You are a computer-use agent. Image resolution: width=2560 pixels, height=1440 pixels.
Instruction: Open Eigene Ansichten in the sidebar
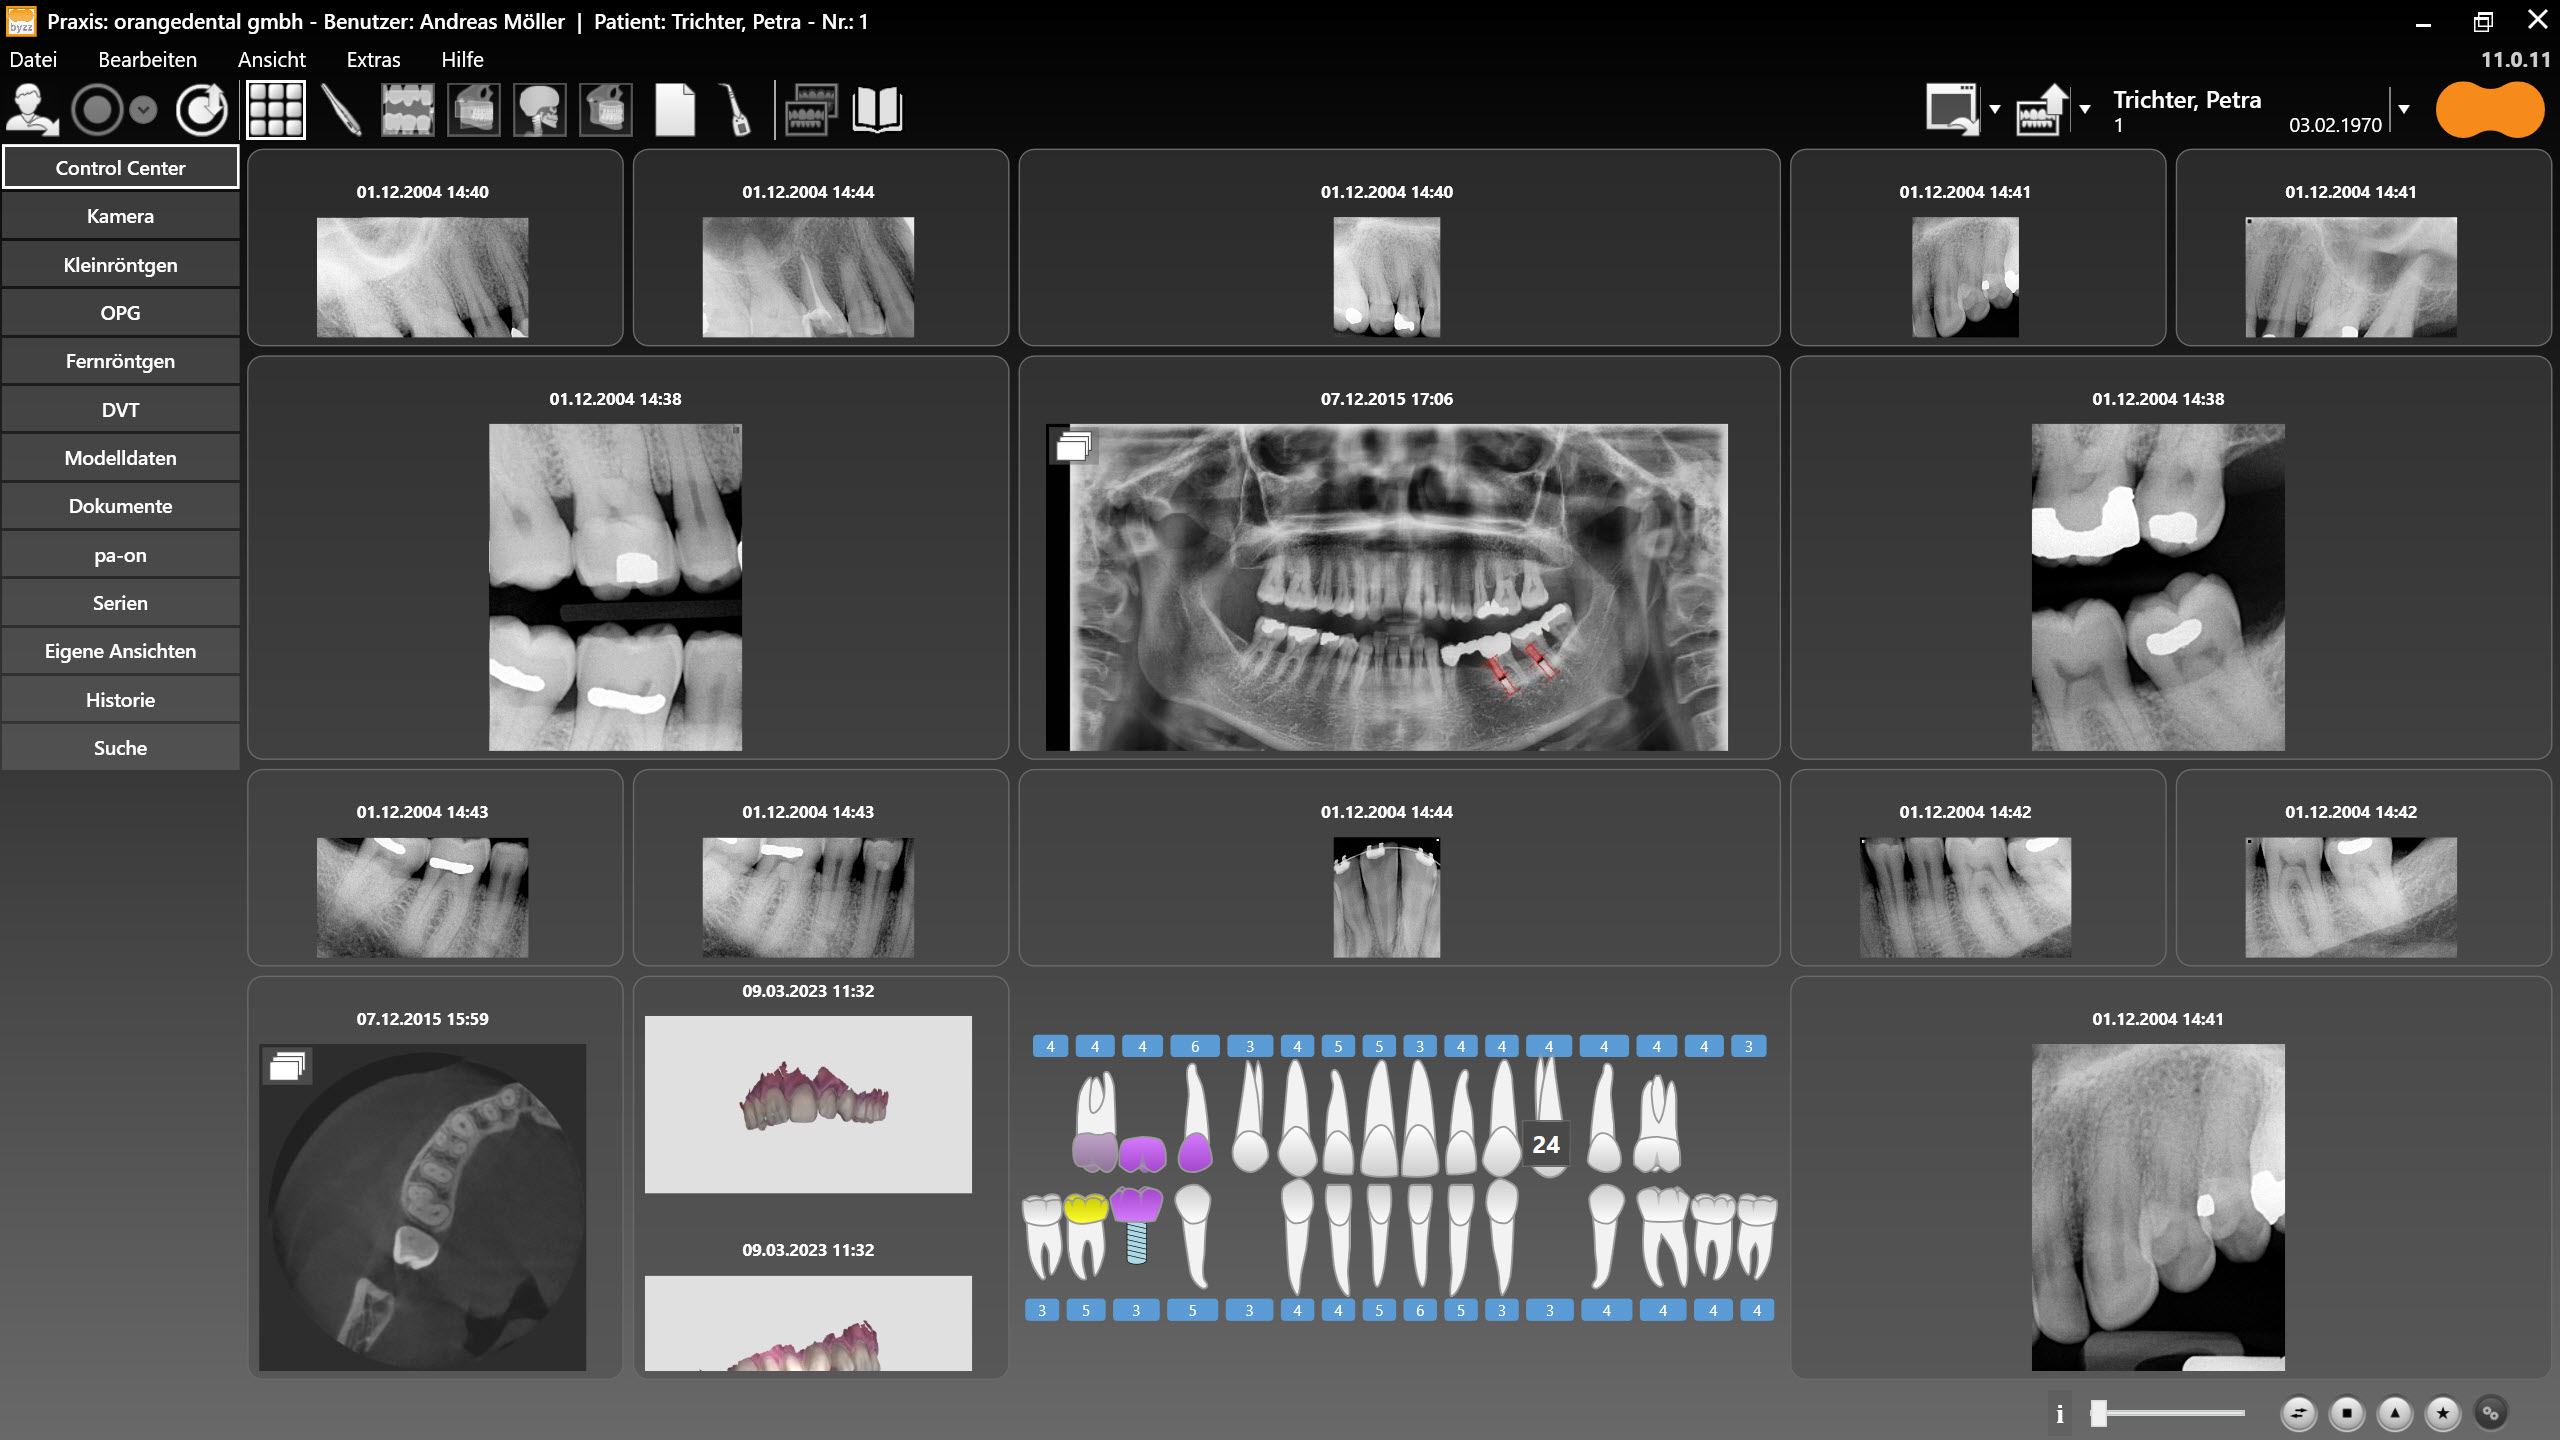click(120, 651)
